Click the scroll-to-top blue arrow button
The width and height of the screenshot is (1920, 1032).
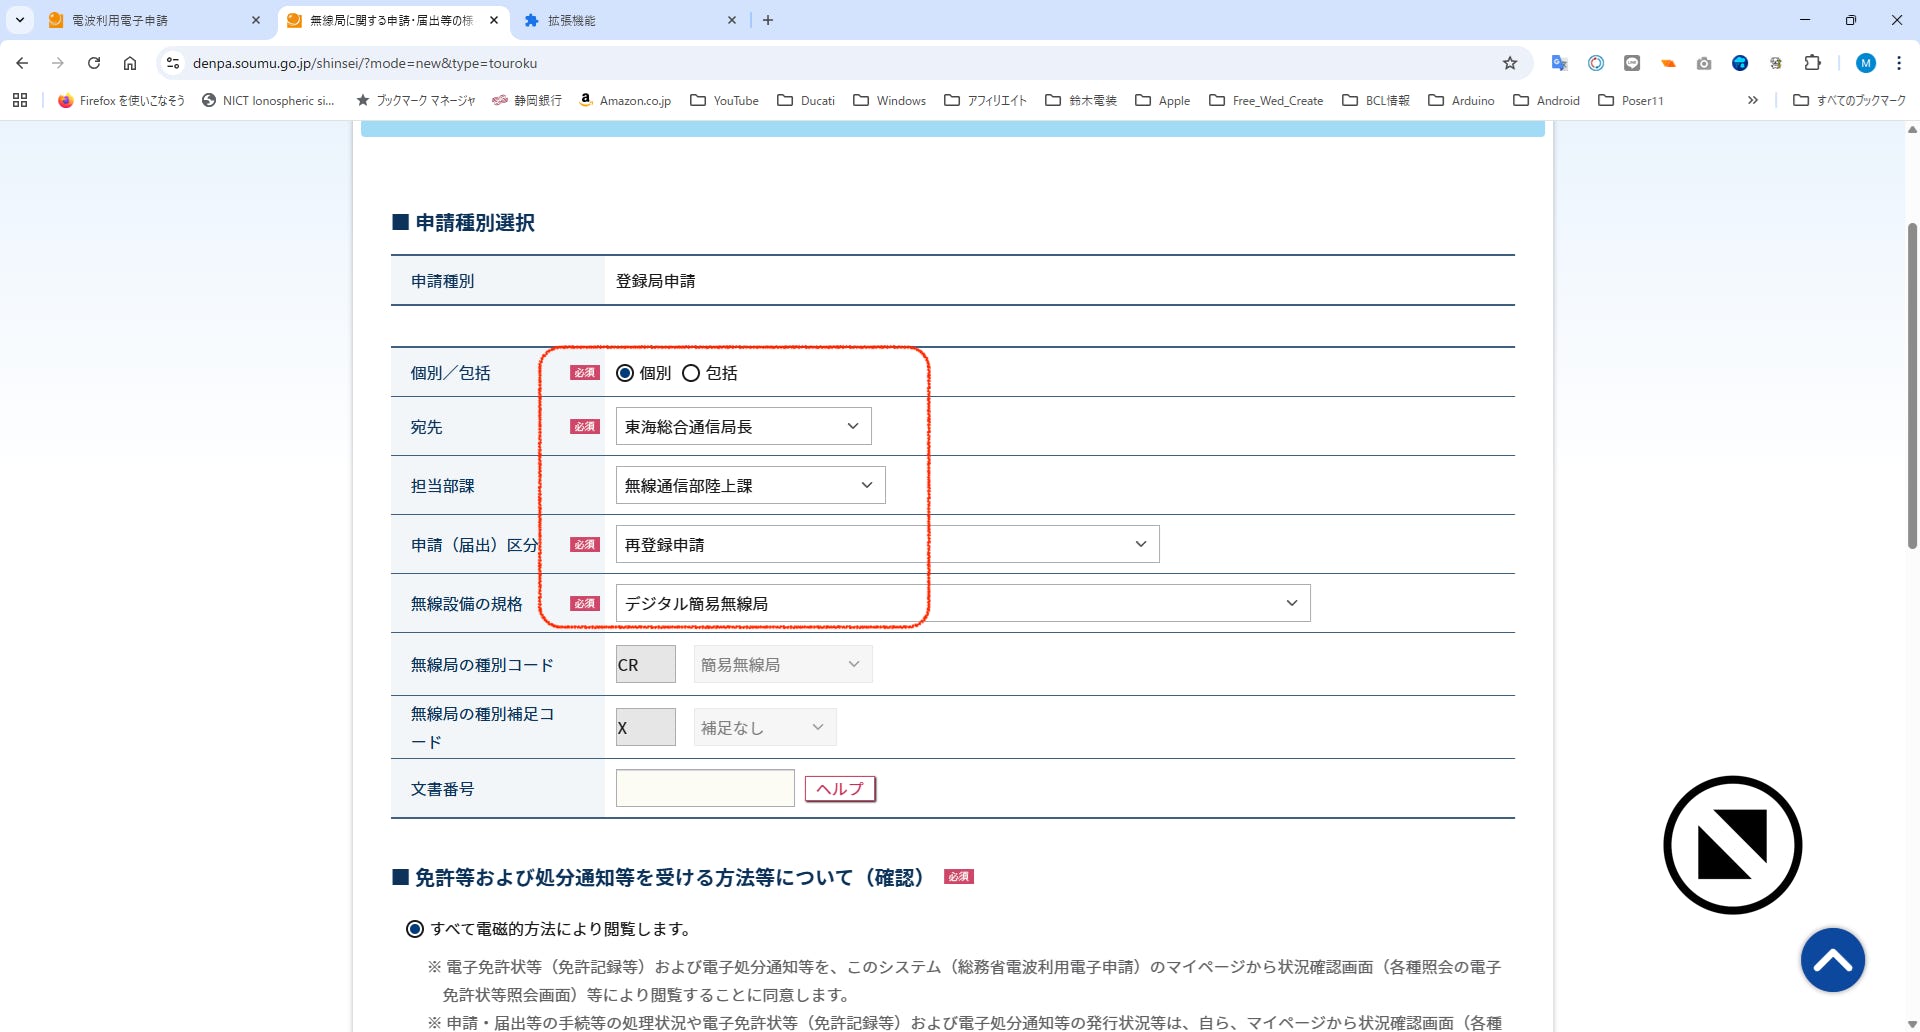(1832, 960)
